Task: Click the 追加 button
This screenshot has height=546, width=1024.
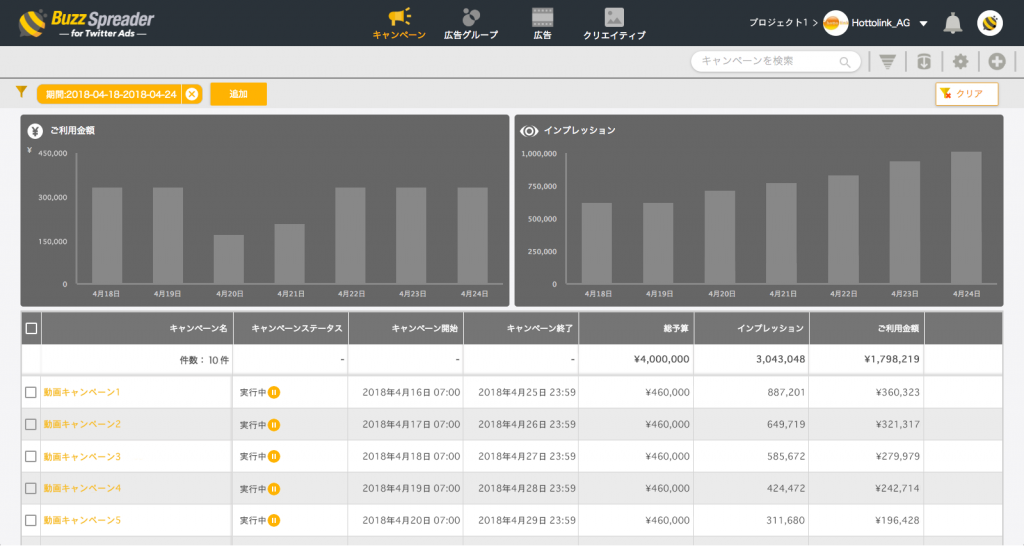Action: (238, 94)
